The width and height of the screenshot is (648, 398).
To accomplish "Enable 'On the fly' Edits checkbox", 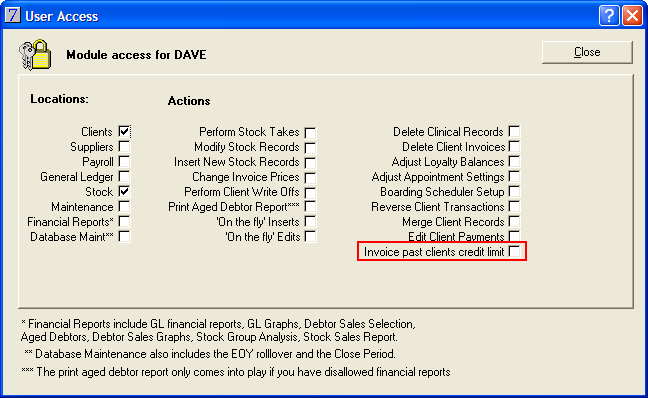I will (310, 236).
